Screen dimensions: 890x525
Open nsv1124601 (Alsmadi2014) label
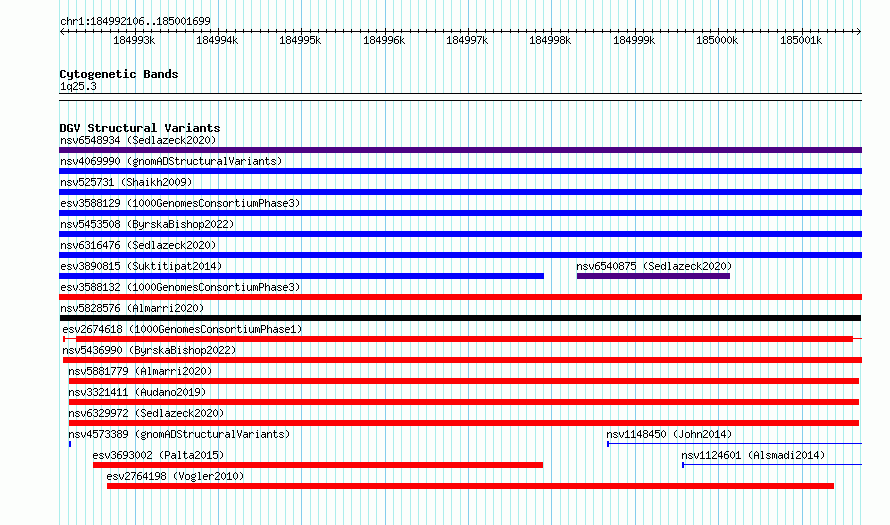tap(753, 455)
